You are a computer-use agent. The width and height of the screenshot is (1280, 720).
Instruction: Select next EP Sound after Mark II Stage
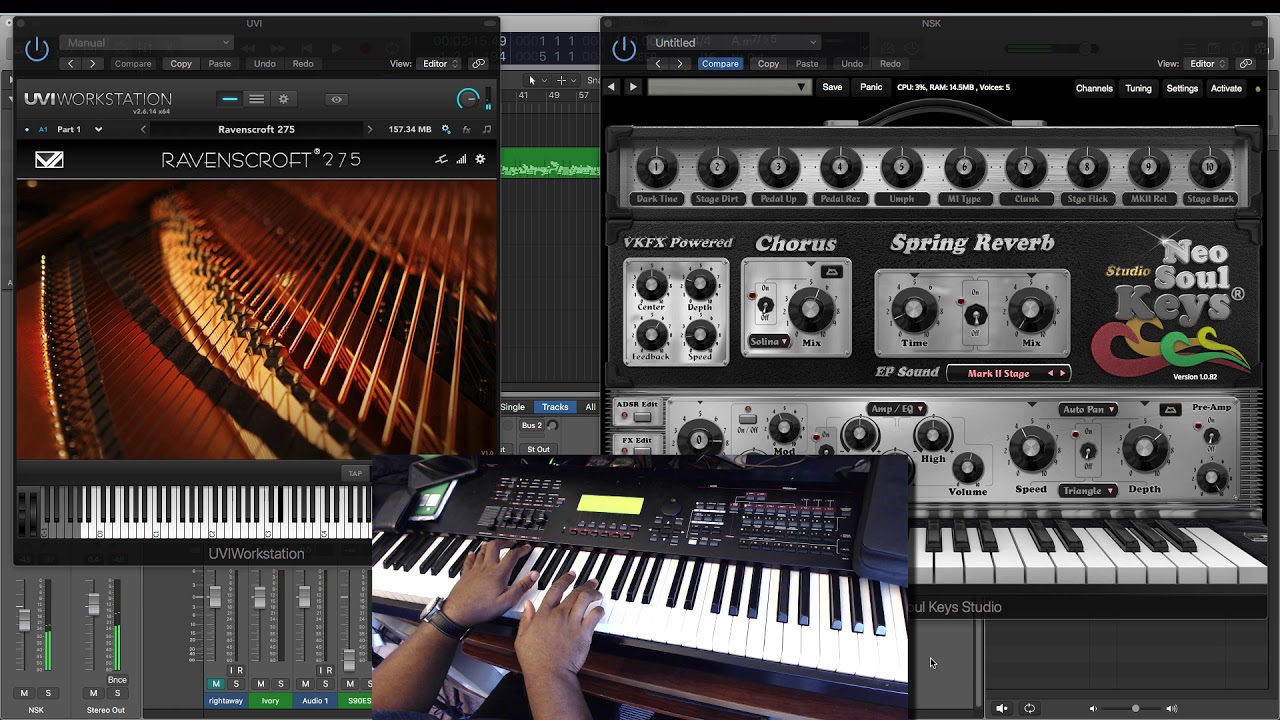pyautogui.click(x=1062, y=374)
